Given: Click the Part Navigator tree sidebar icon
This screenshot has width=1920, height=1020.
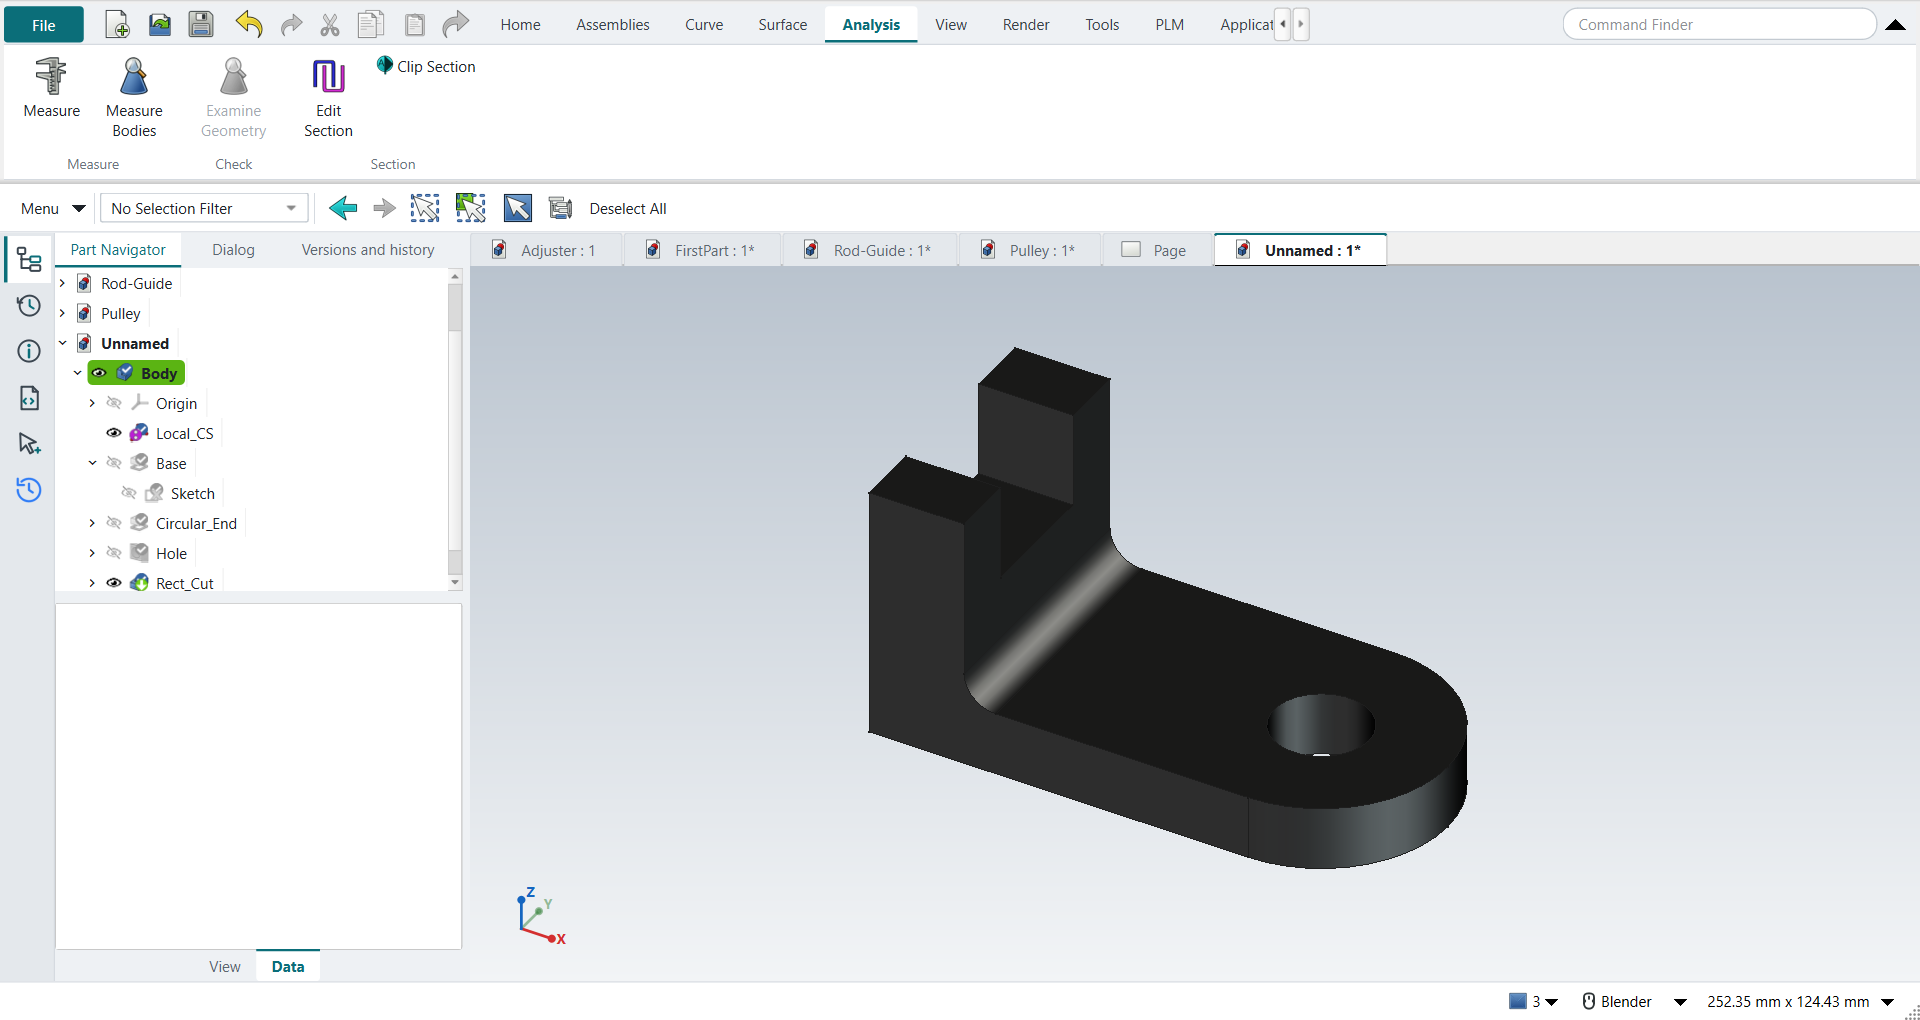Looking at the screenshot, I should click(29, 260).
